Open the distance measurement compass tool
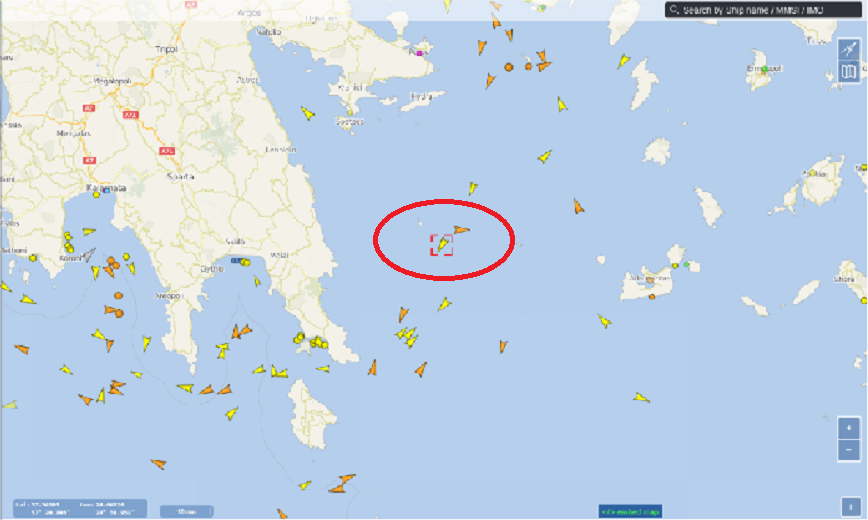The height and width of the screenshot is (520, 868). pos(849,49)
